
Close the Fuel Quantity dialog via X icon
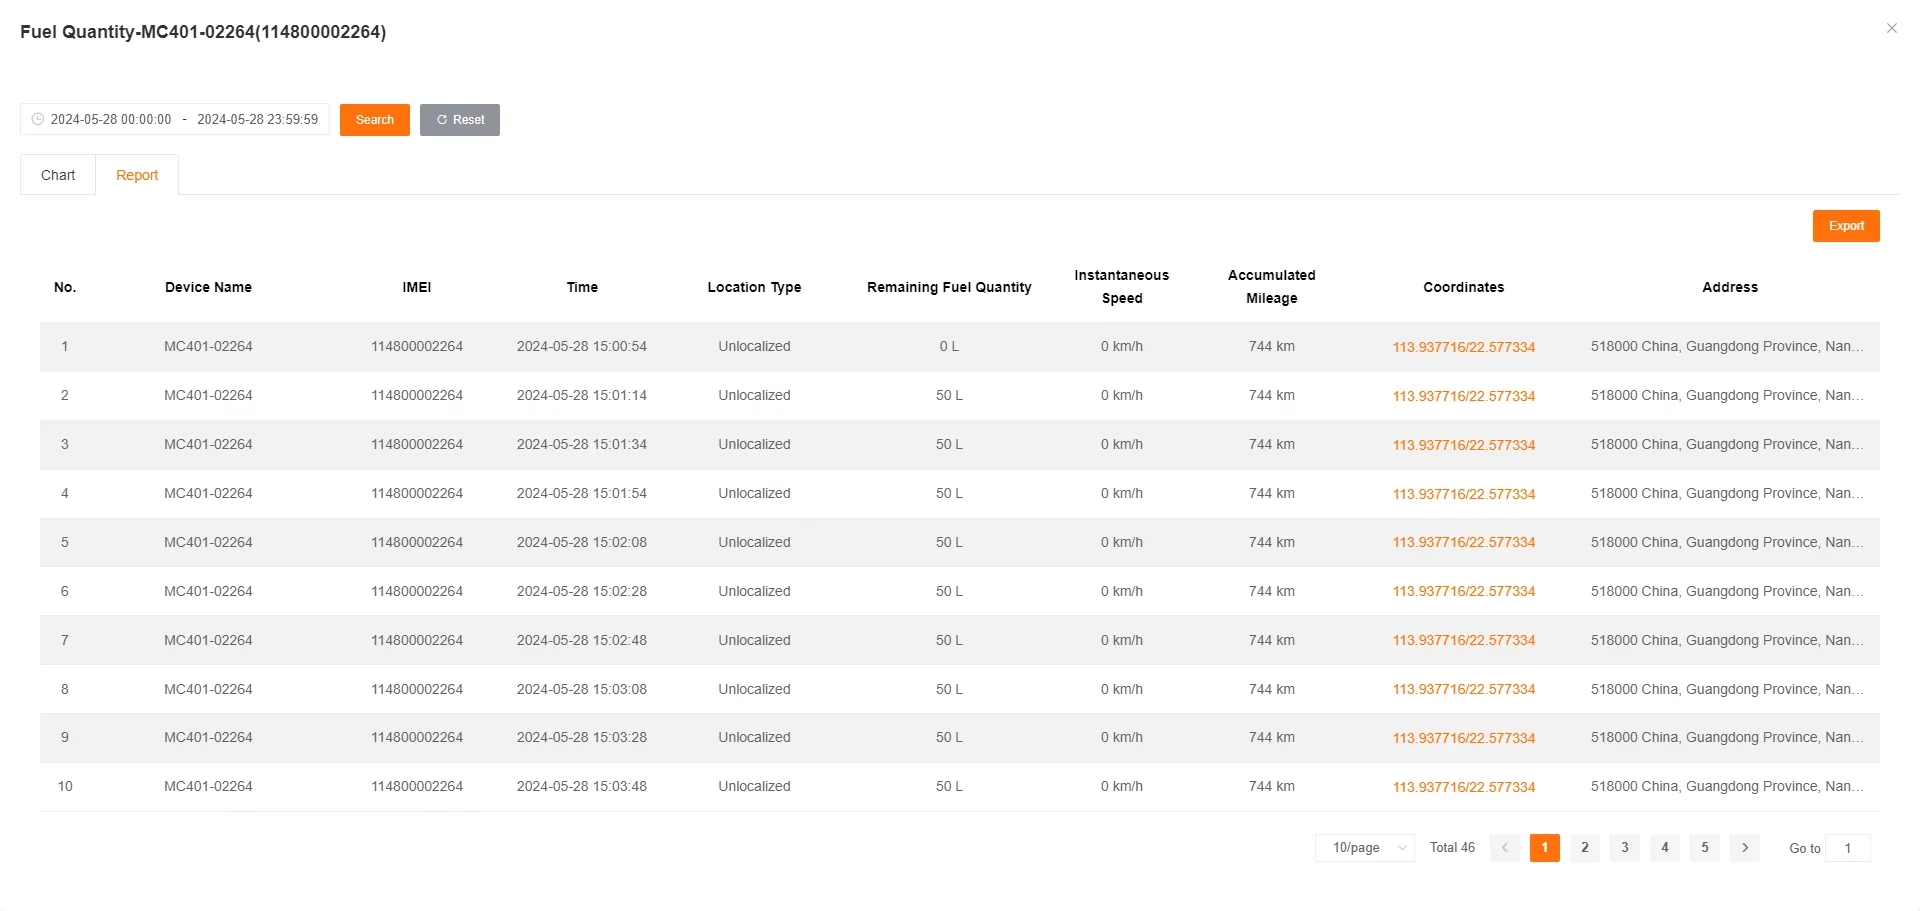point(1892,28)
